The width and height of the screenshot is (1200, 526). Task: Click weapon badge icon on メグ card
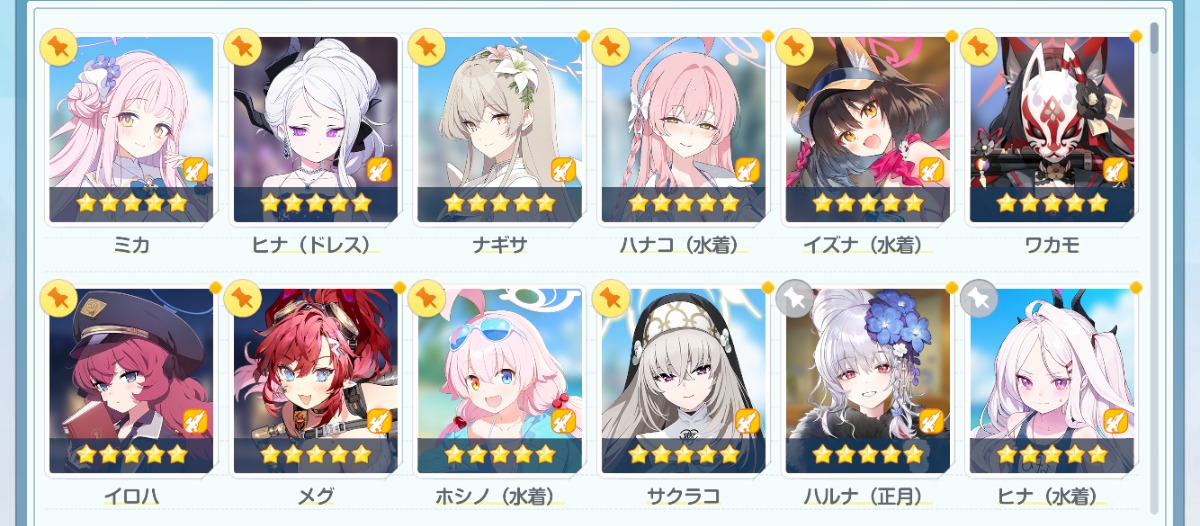[x=379, y=422]
